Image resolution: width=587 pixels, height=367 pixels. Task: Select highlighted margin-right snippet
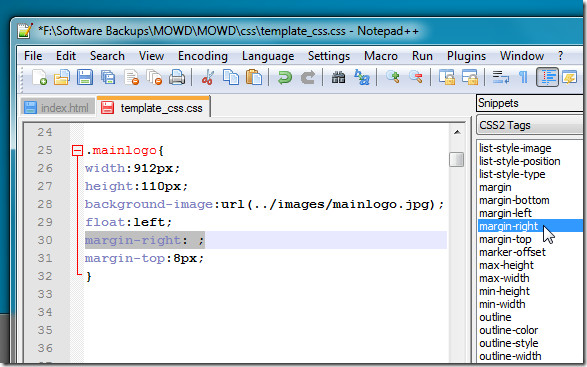(530, 226)
